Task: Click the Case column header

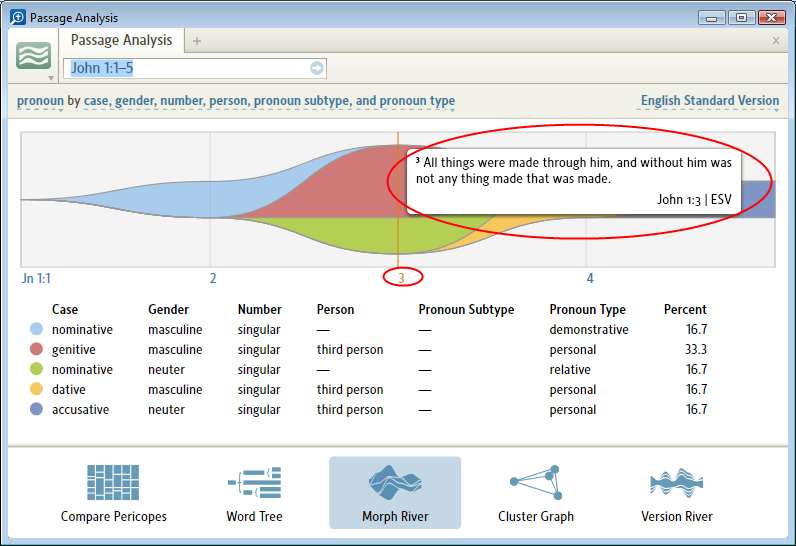Action: click(65, 309)
